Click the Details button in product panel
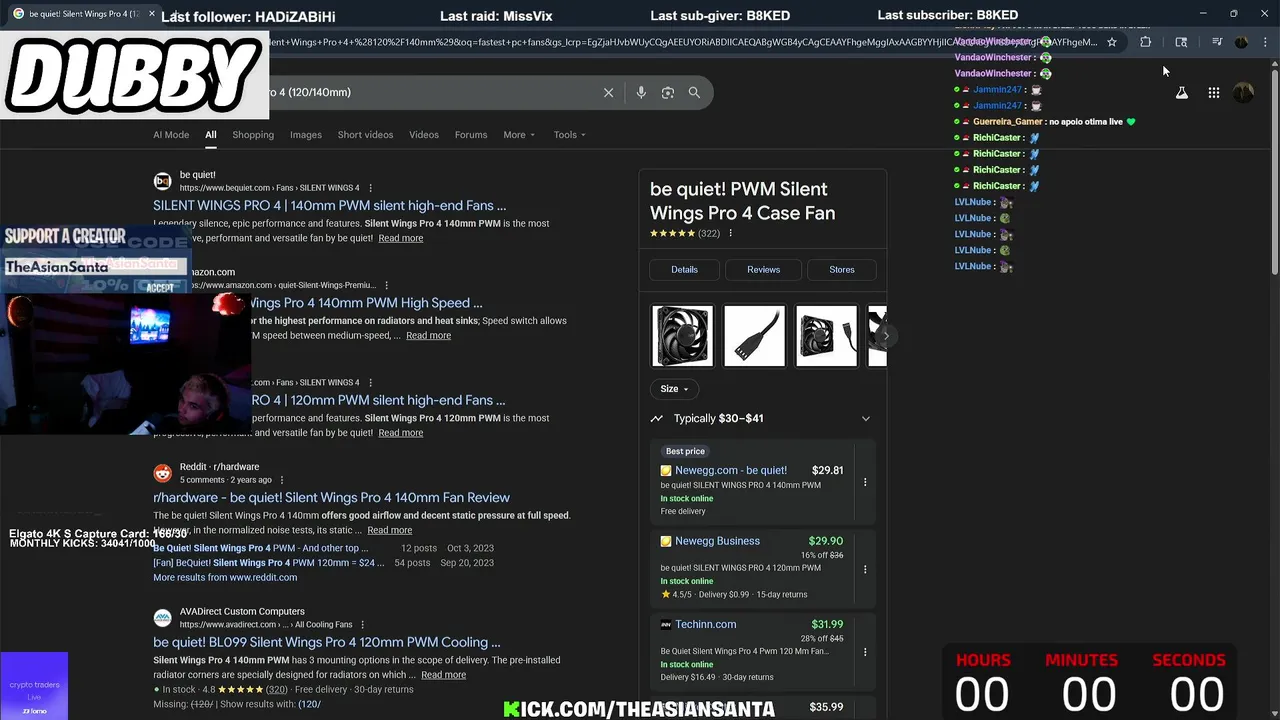This screenshot has width=1280, height=720. 684,269
